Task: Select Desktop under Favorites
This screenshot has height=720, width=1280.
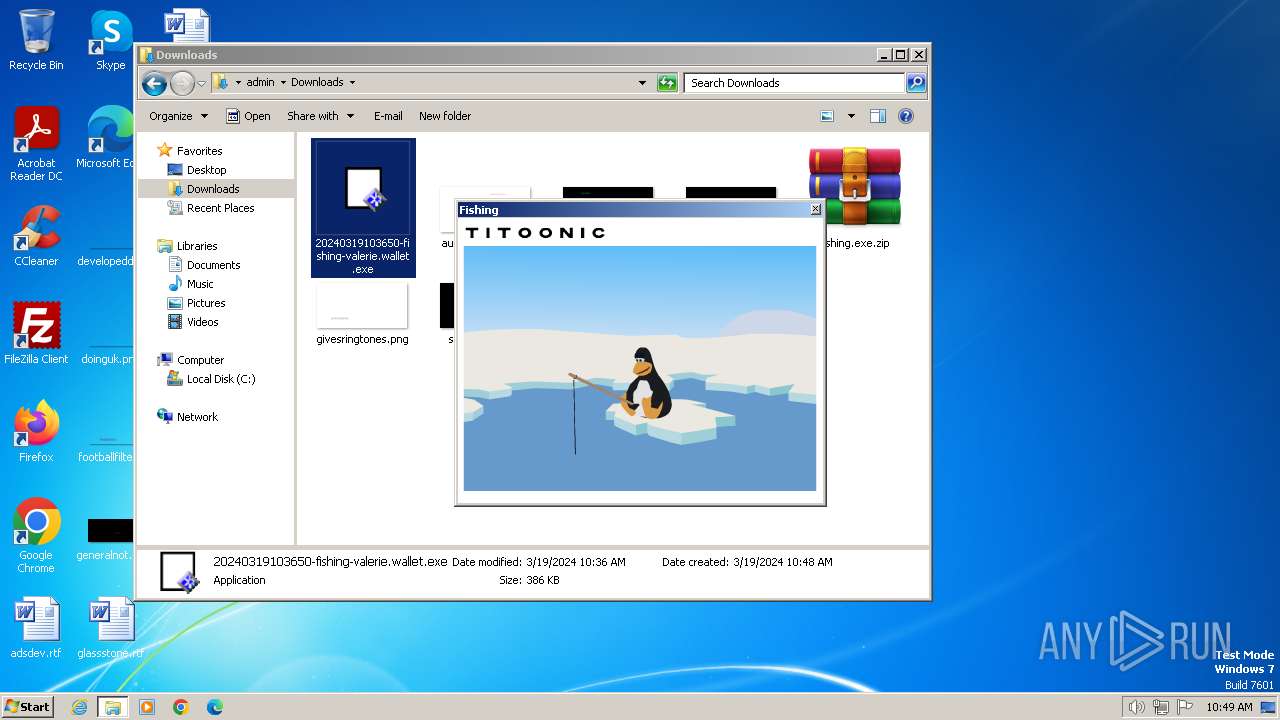Action: tap(206, 170)
